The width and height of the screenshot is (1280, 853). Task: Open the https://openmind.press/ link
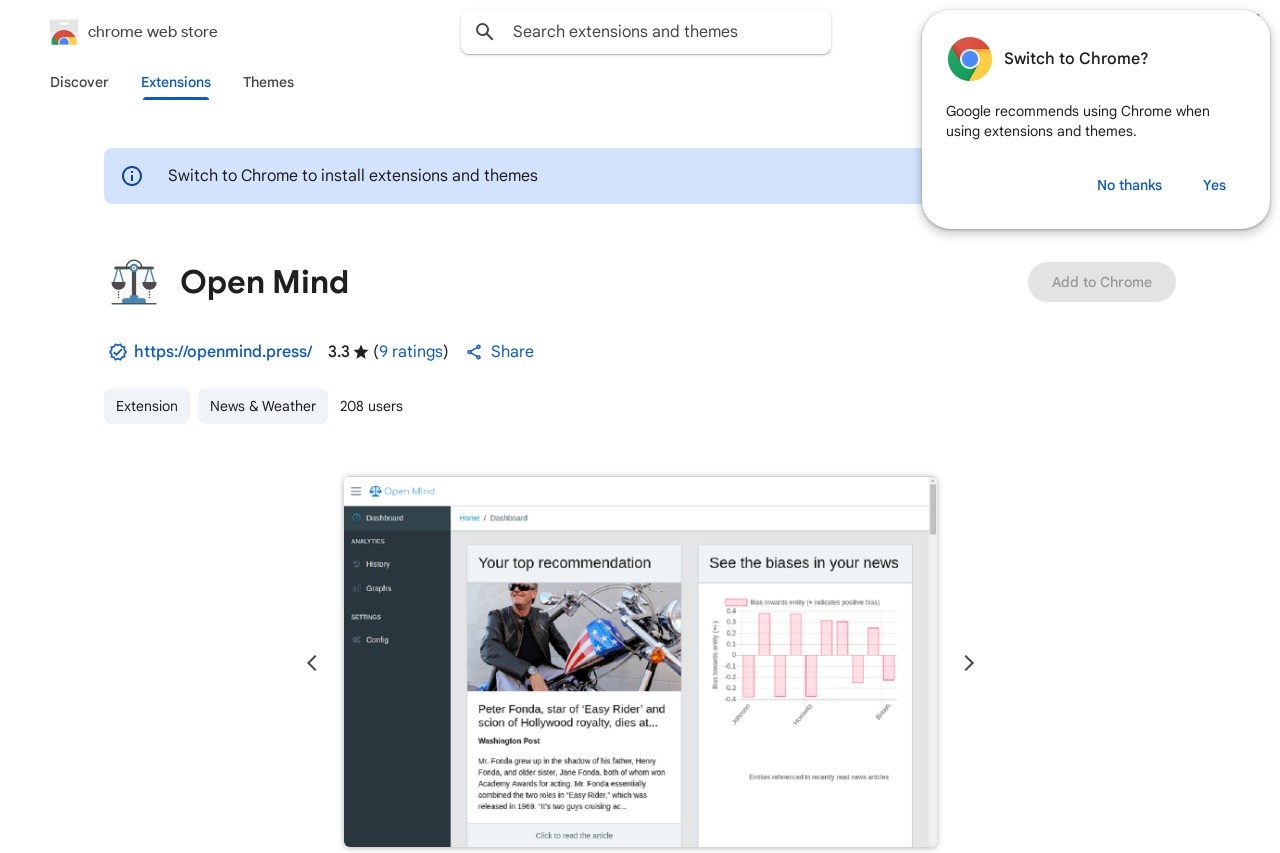[223, 352]
